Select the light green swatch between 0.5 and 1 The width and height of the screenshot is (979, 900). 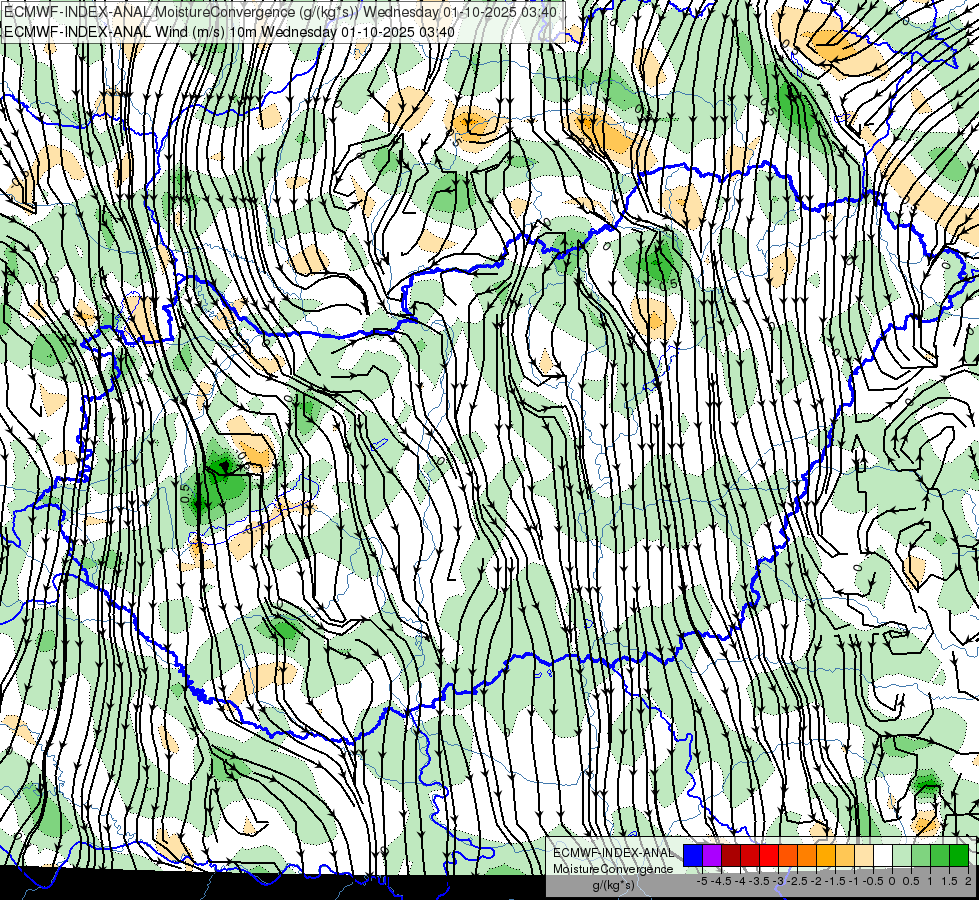point(921,856)
